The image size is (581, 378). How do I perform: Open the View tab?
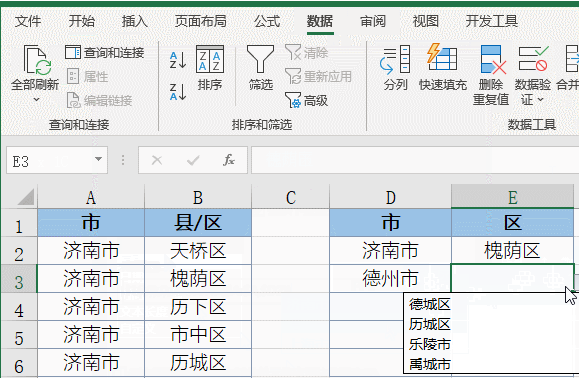pyautogui.click(x=426, y=21)
